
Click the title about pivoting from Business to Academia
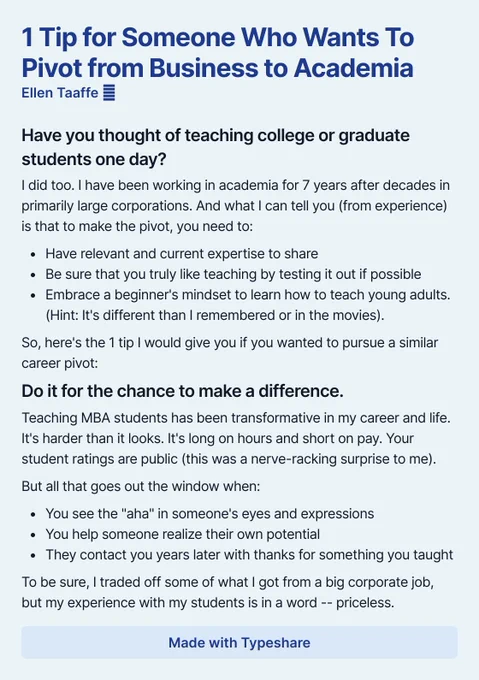click(x=218, y=52)
